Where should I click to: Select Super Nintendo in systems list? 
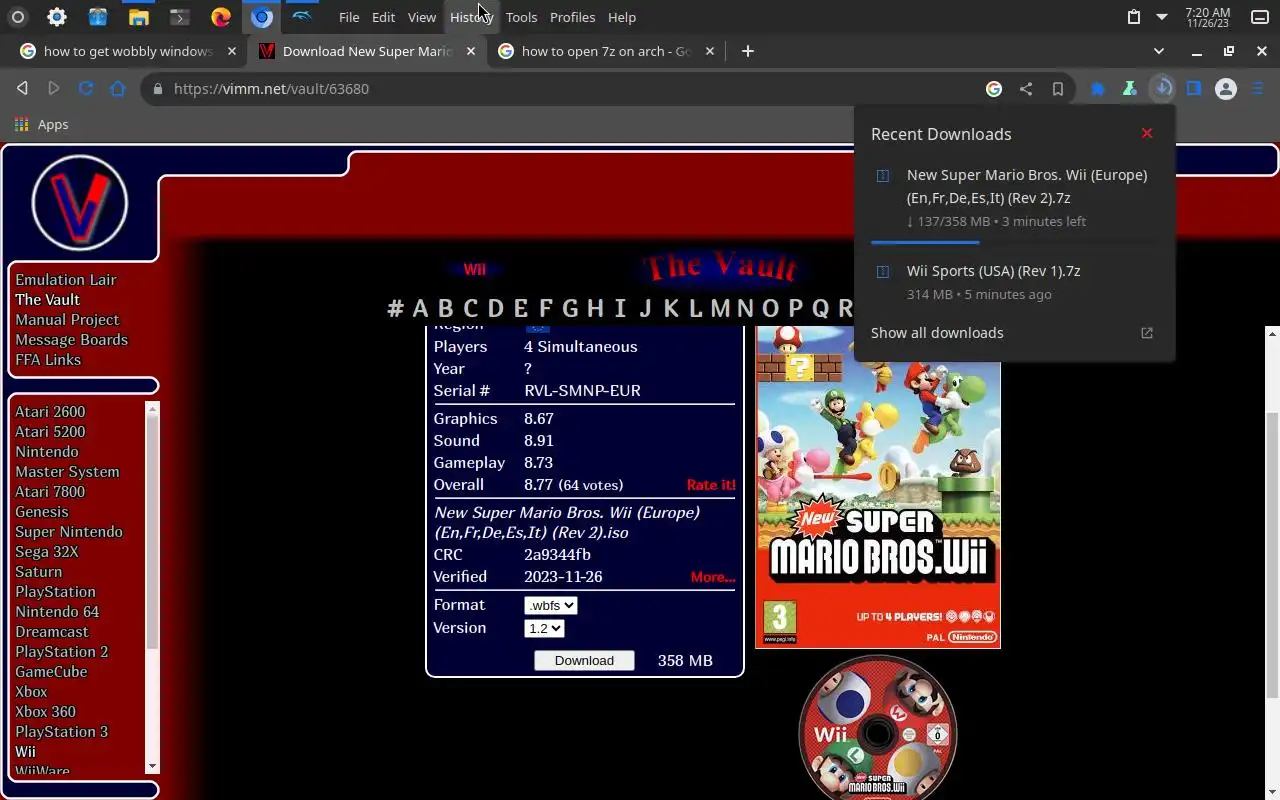(x=69, y=532)
